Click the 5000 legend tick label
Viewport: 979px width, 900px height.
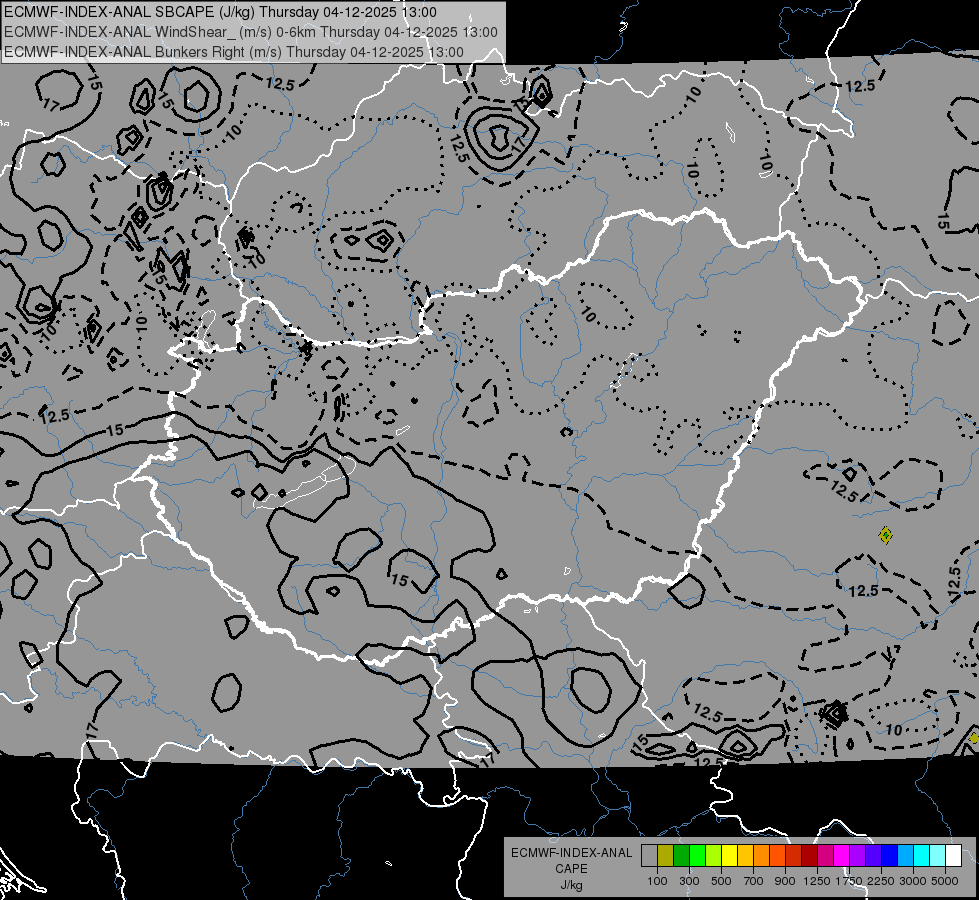[945, 881]
